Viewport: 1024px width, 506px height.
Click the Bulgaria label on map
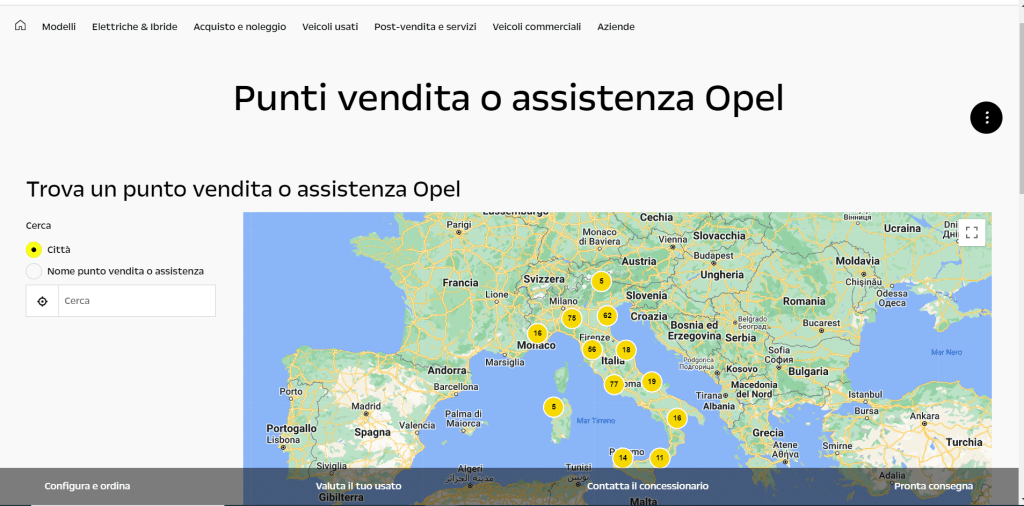pyautogui.click(x=807, y=372)
